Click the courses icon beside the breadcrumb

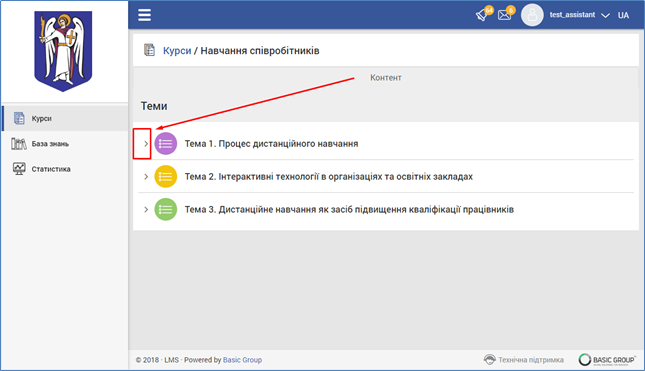(x=149, y=50)
